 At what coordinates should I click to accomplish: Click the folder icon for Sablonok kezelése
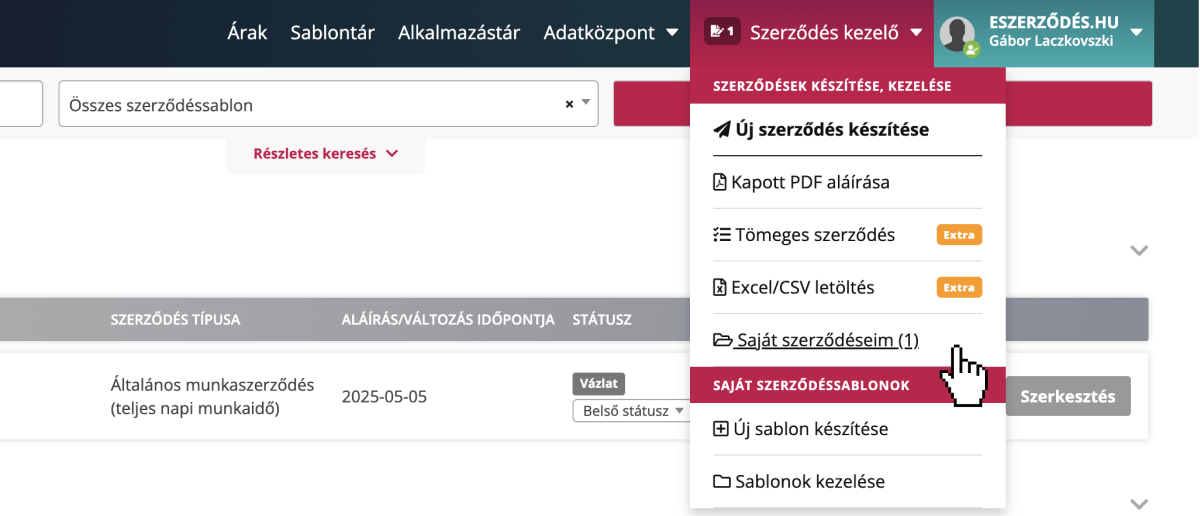tap(721, 482)
